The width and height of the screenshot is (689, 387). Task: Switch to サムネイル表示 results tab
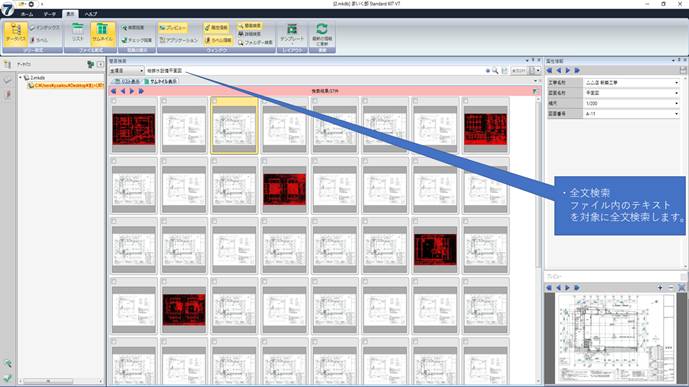point(160,82)
